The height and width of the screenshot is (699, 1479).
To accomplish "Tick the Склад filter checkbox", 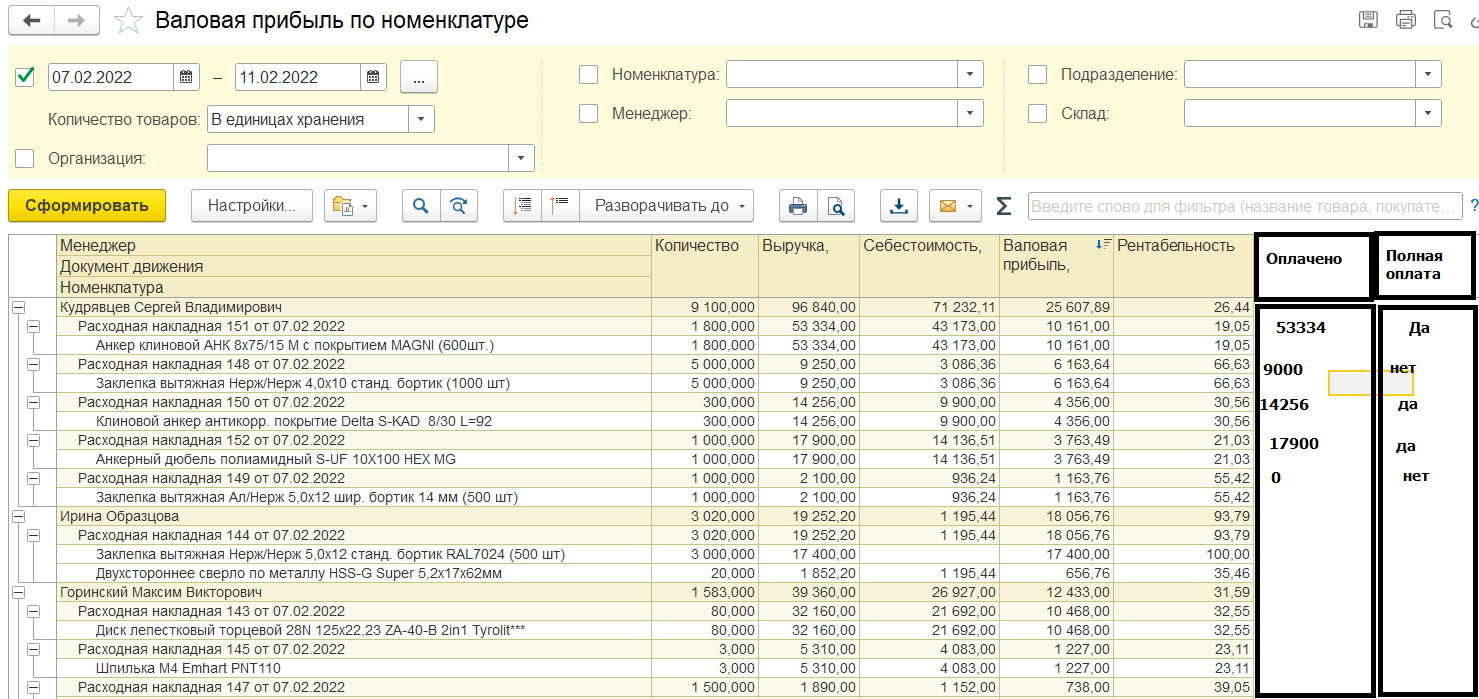I will click(1038, 114).
